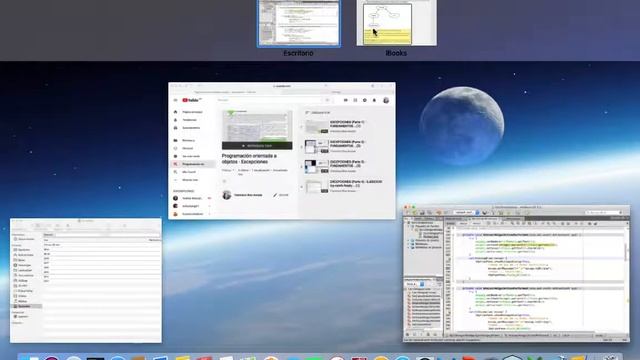This screenshot has height=360, width=640.
Task: Click YouTube search magnifier button
Action: [x=327, y=100]
